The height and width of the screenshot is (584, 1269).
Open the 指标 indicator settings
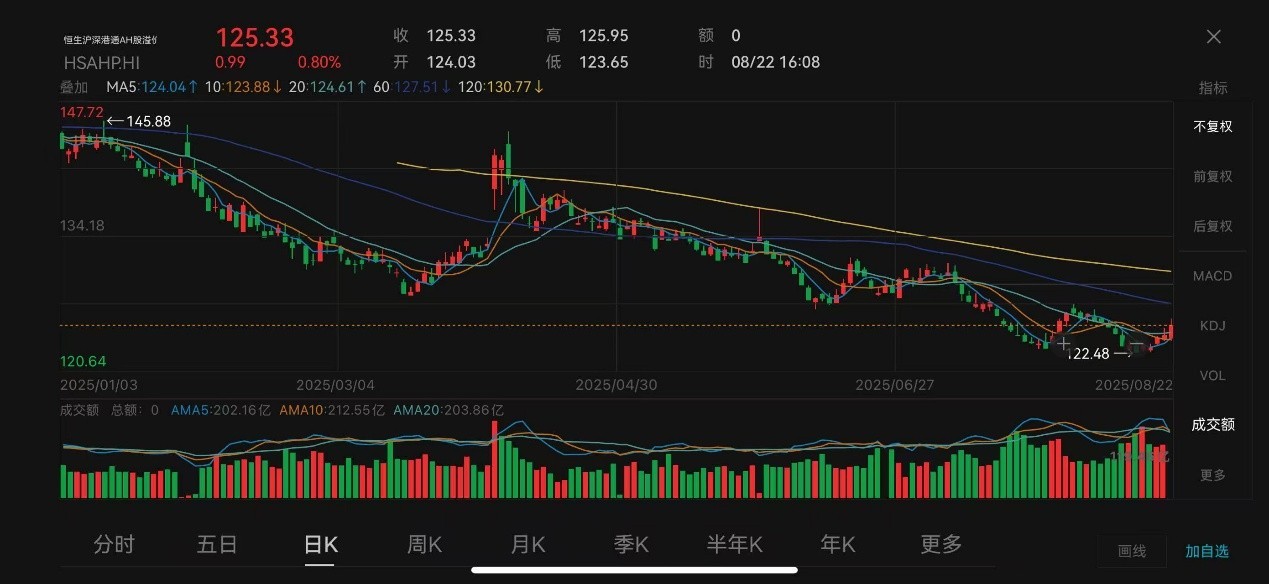(1212, 88)
